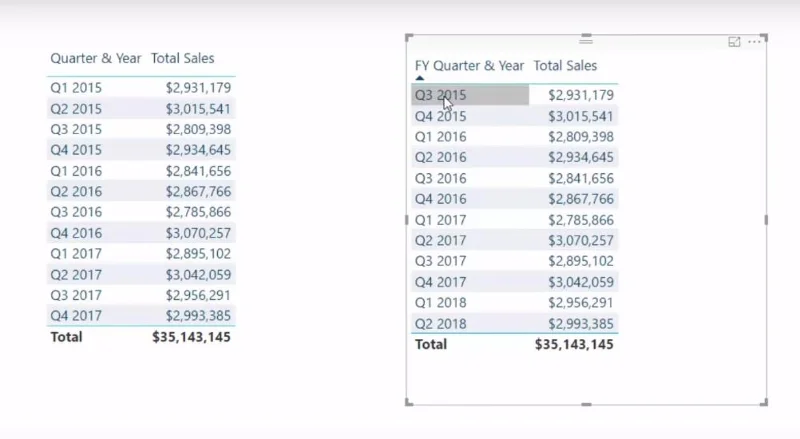Select highlighted Q3 2015 row in FY table

515,95
